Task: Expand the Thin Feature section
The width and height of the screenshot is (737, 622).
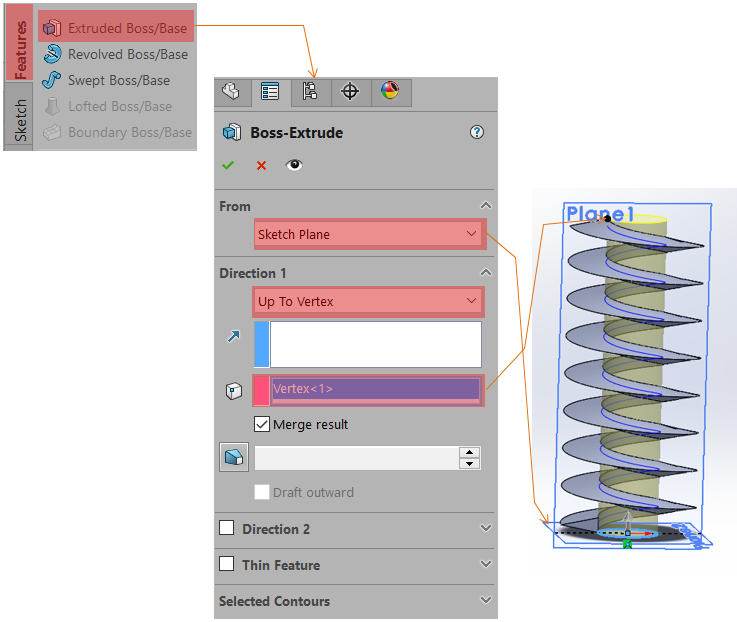Action: pyautogui.click(x=486, y=564)
